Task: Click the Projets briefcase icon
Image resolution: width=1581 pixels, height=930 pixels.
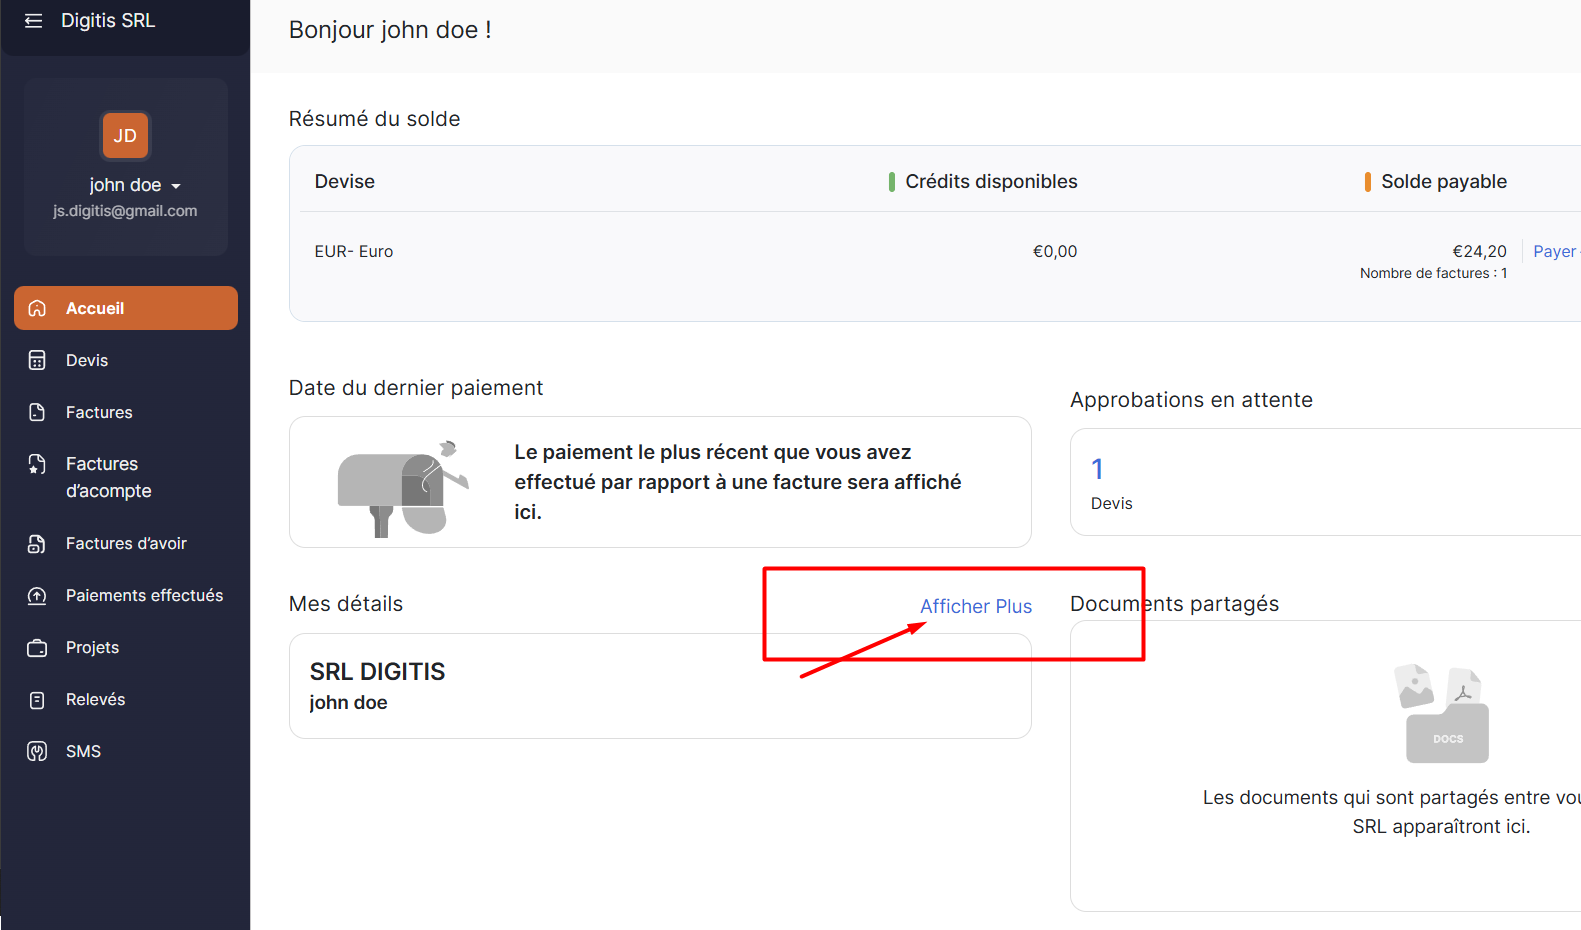Action: point(37,648)
